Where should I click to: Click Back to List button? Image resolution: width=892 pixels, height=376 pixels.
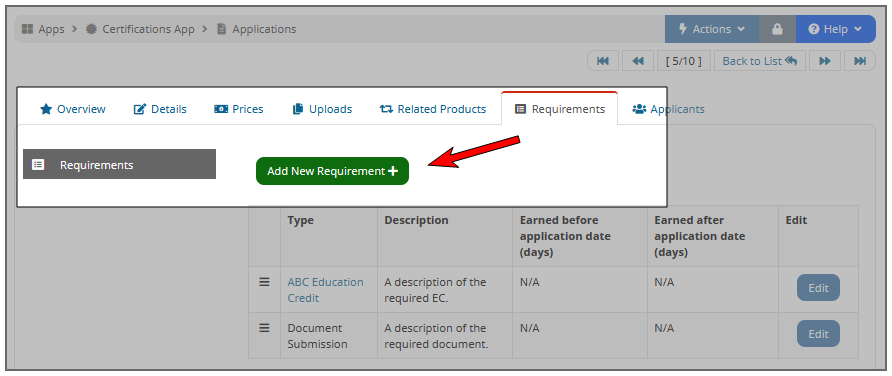pyautogui.click(x=760, y=61)
